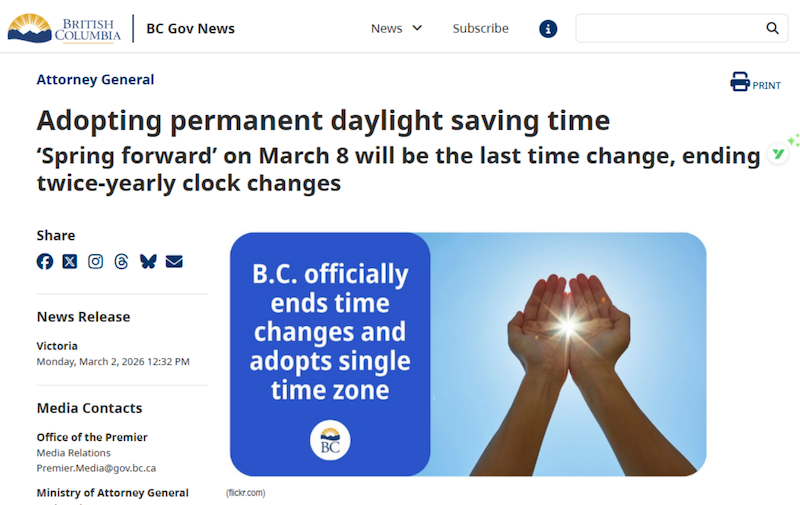
Task: Click the blue information icon
Action: (x=548, y=28)
